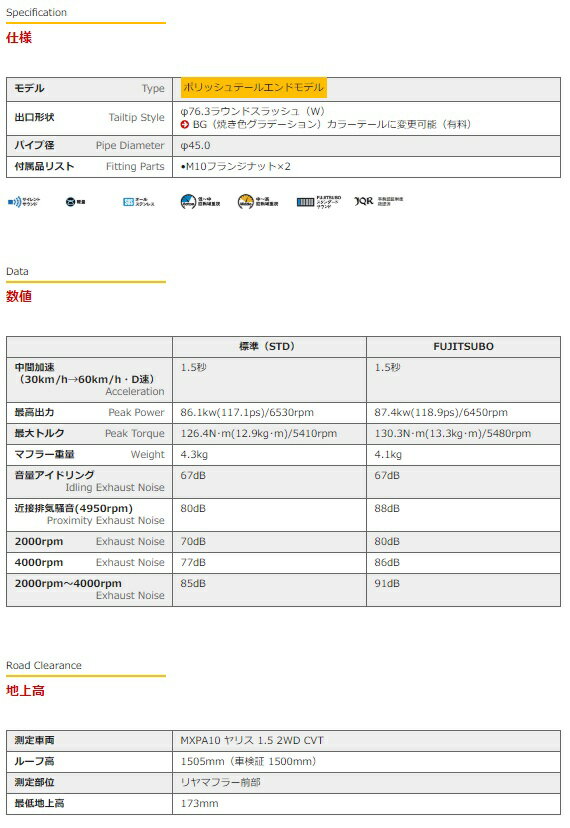Click the red 仕様 section heading
The width and height of the screenshot is (570, 828).
19,37
